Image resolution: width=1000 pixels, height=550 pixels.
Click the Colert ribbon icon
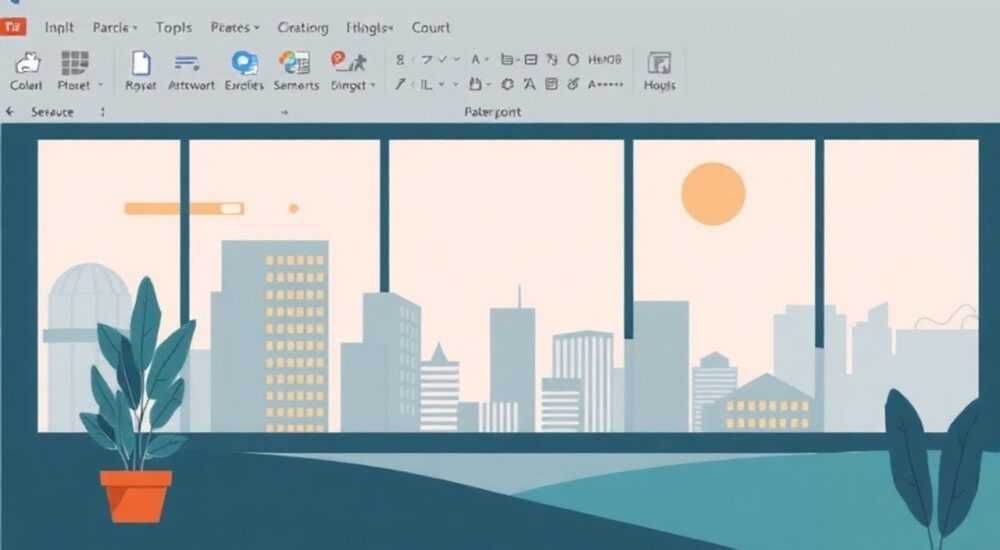pyautogui.click(x=27, y=63)
